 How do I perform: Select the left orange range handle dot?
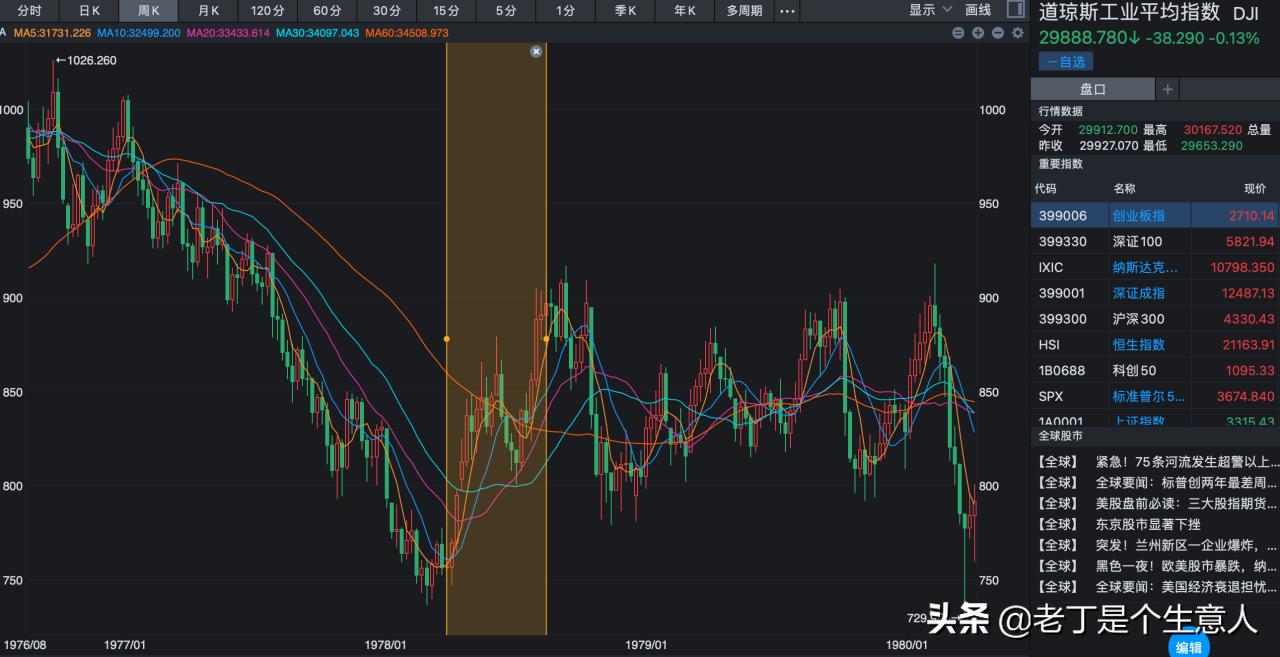pyautogui.click(x=446, y=339)
